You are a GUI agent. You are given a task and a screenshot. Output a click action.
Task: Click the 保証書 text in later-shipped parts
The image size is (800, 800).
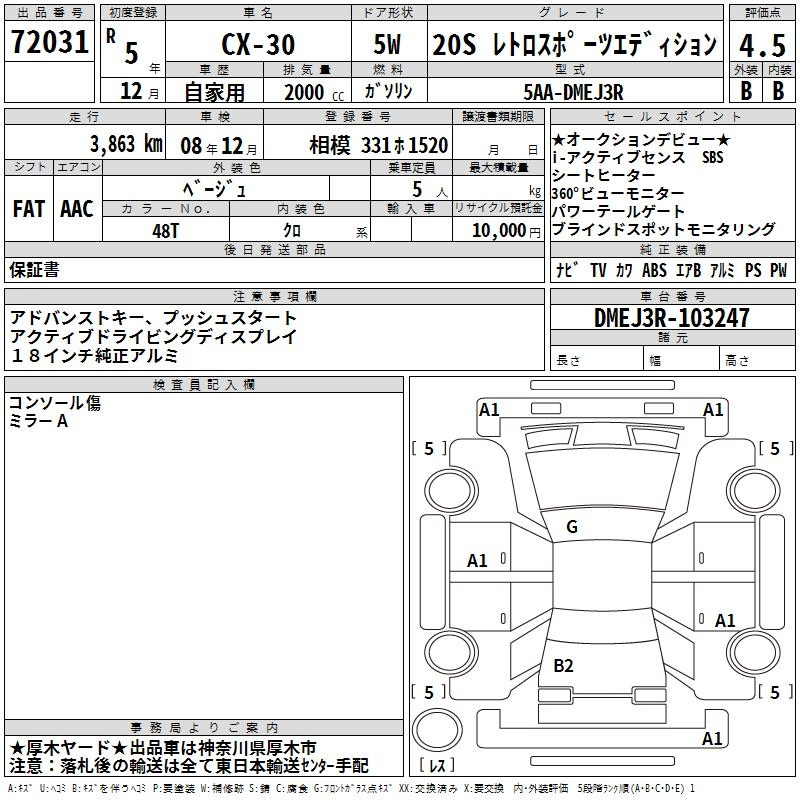(x=34, y=270)
